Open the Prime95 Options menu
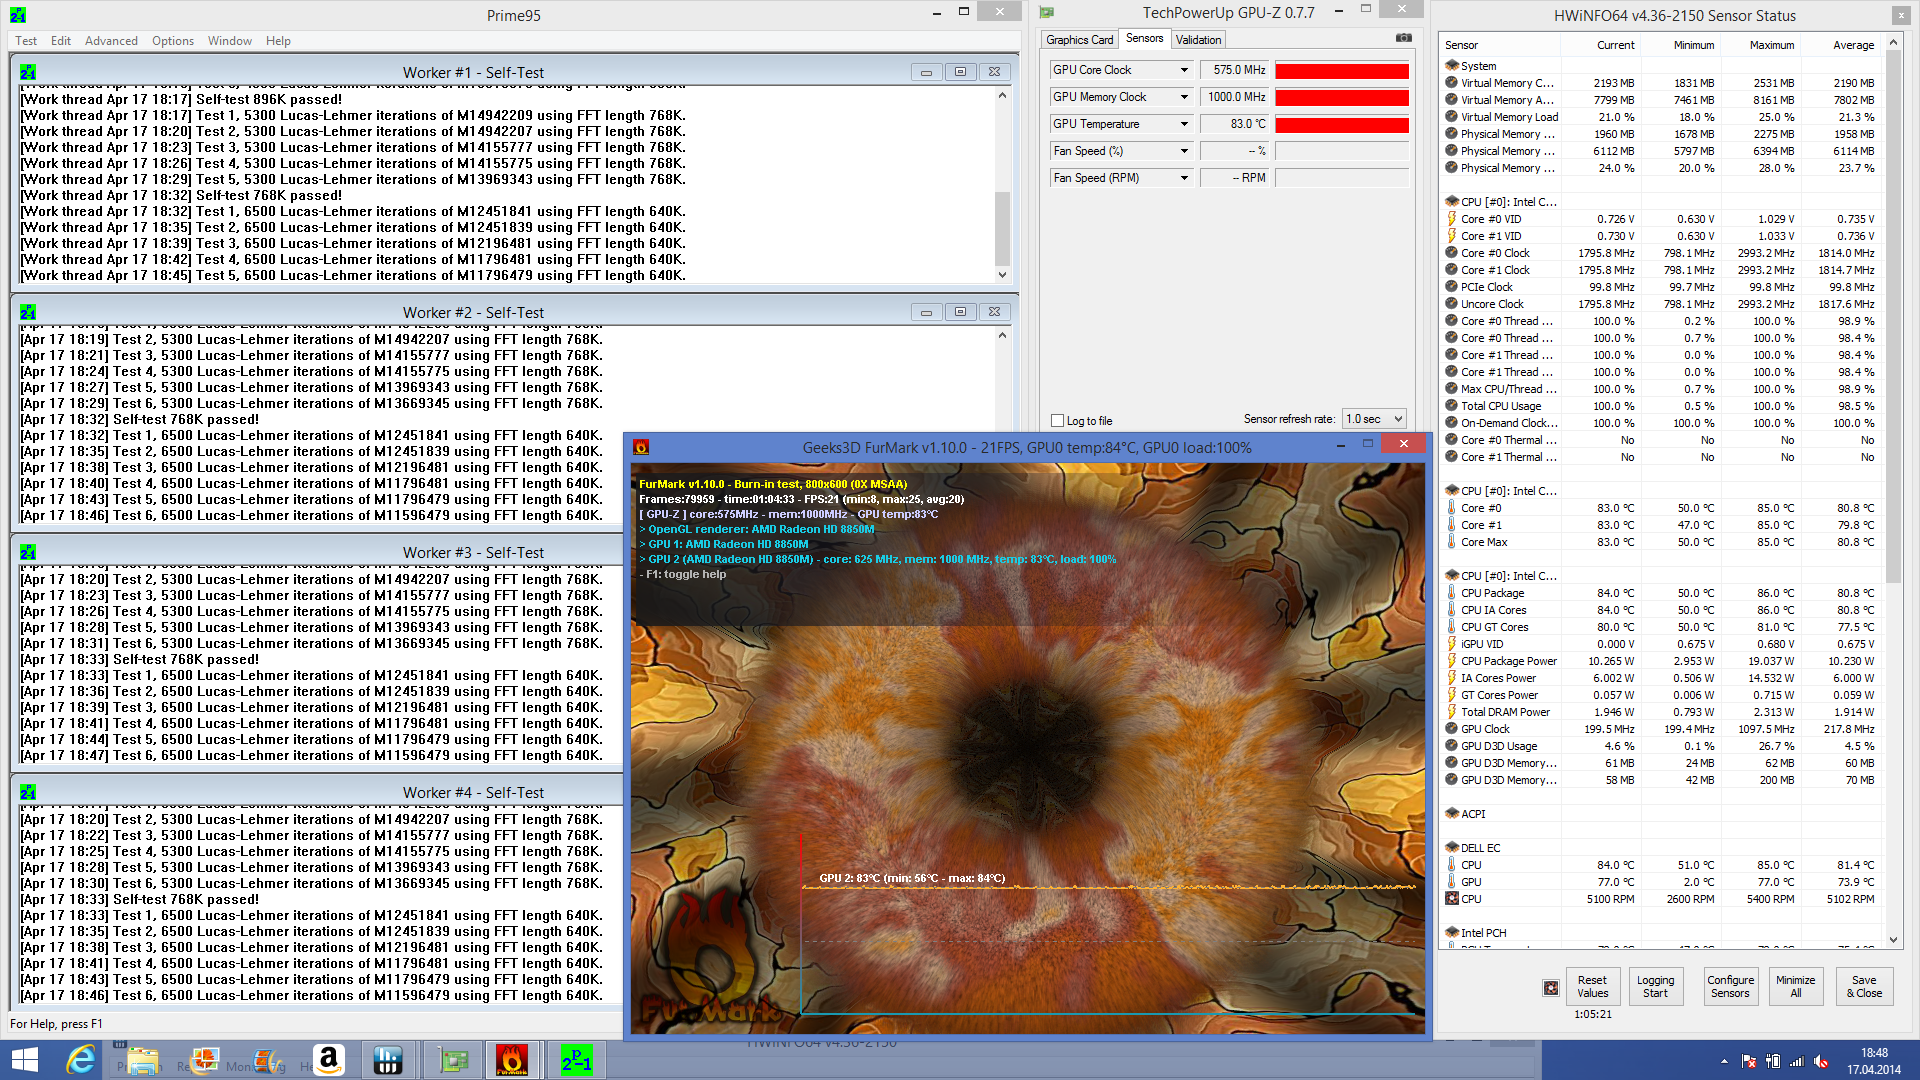This screenshot has height=1080, width=1920. (x=173, y=41)
